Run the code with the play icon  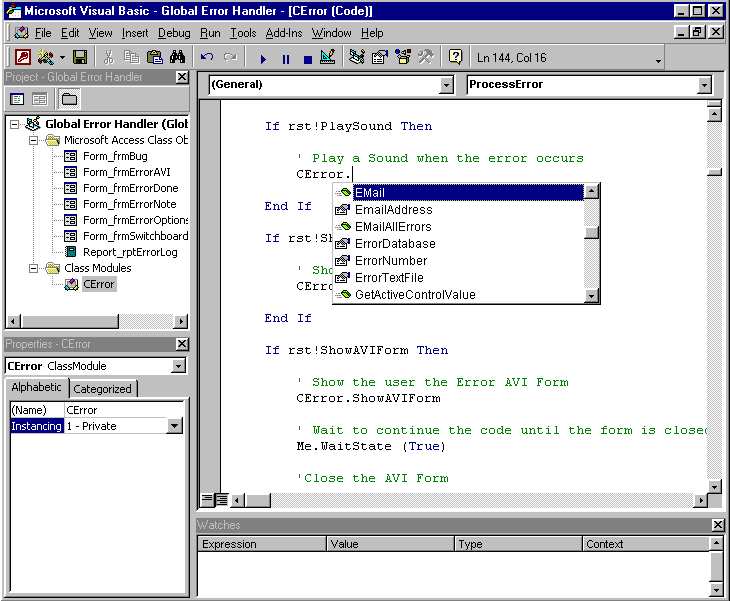click(x=263, y=59)
